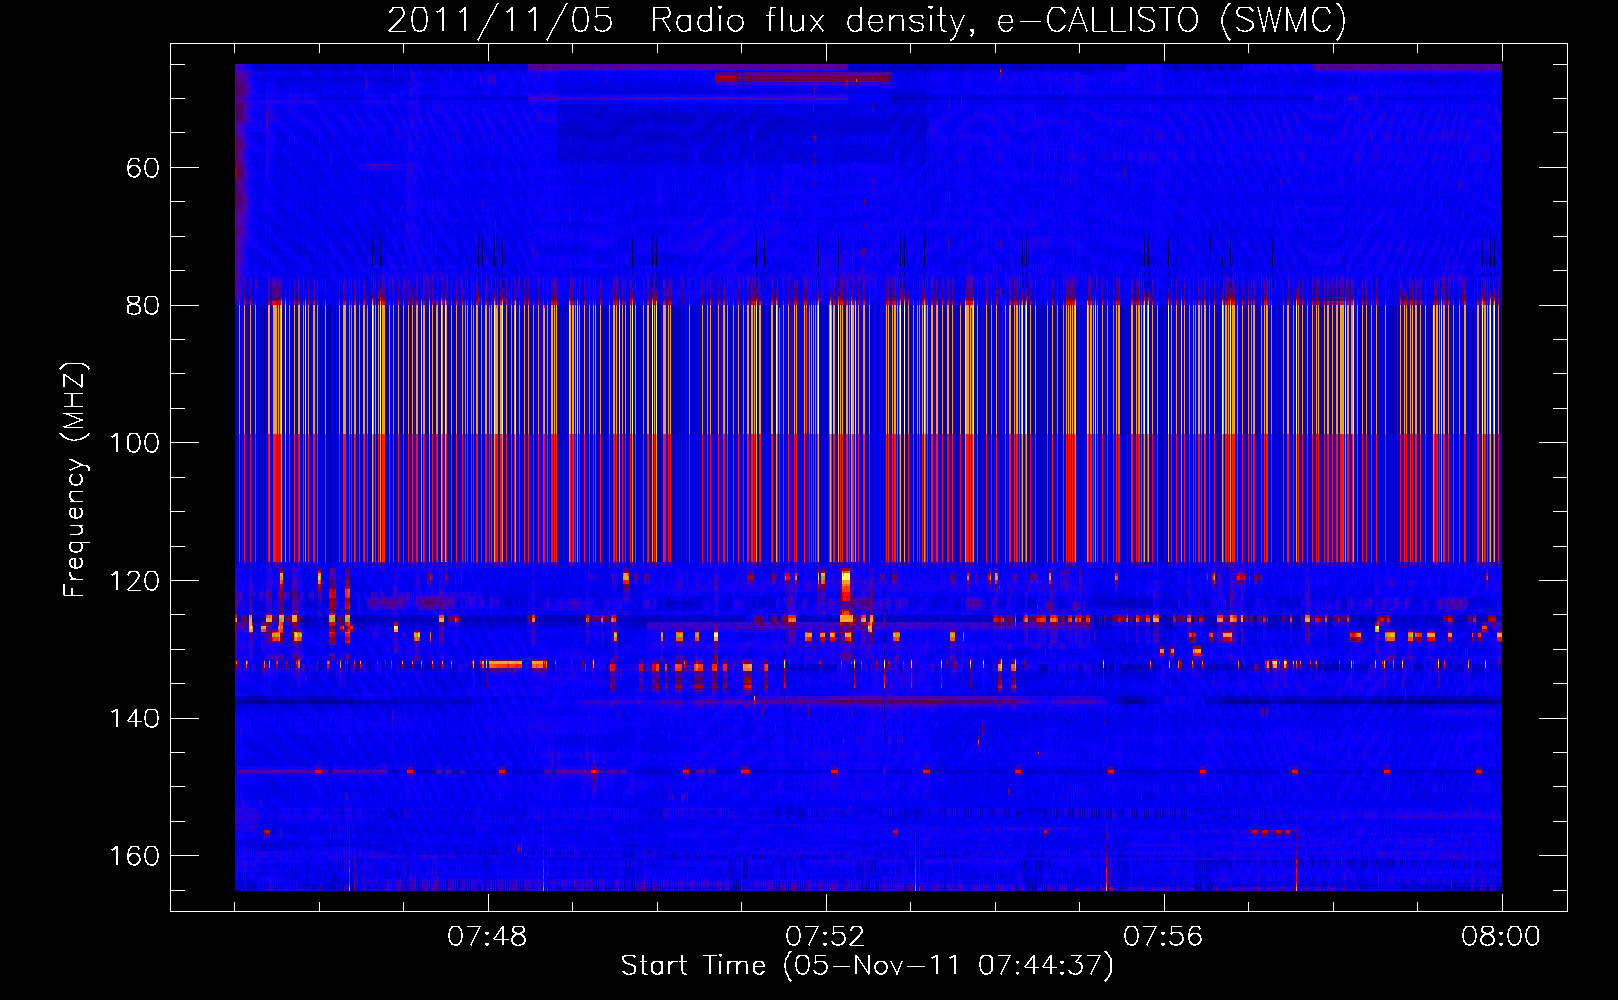Image resolution: width=1618 pixels, height=1000 pixels.
Task: Click the "Frequency (MHZ)" axis label
Action: [75, 480]
